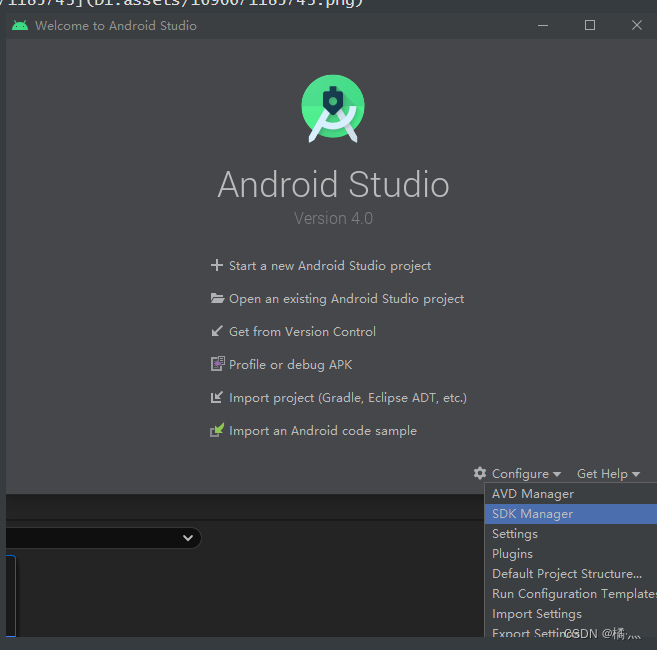Select SDK Manager menu entry
Screen dimensions: 657x650
[x=571, y=514]
